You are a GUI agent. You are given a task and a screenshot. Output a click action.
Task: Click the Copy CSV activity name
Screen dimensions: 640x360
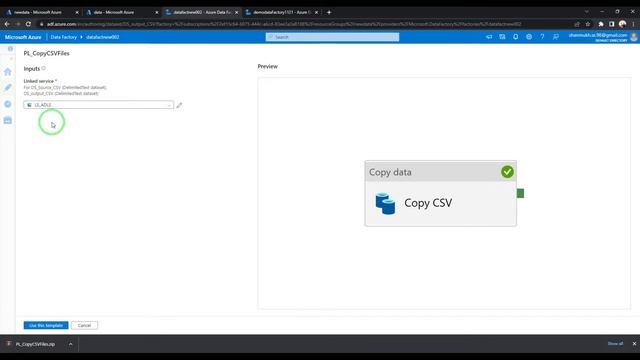pos(428,203)
